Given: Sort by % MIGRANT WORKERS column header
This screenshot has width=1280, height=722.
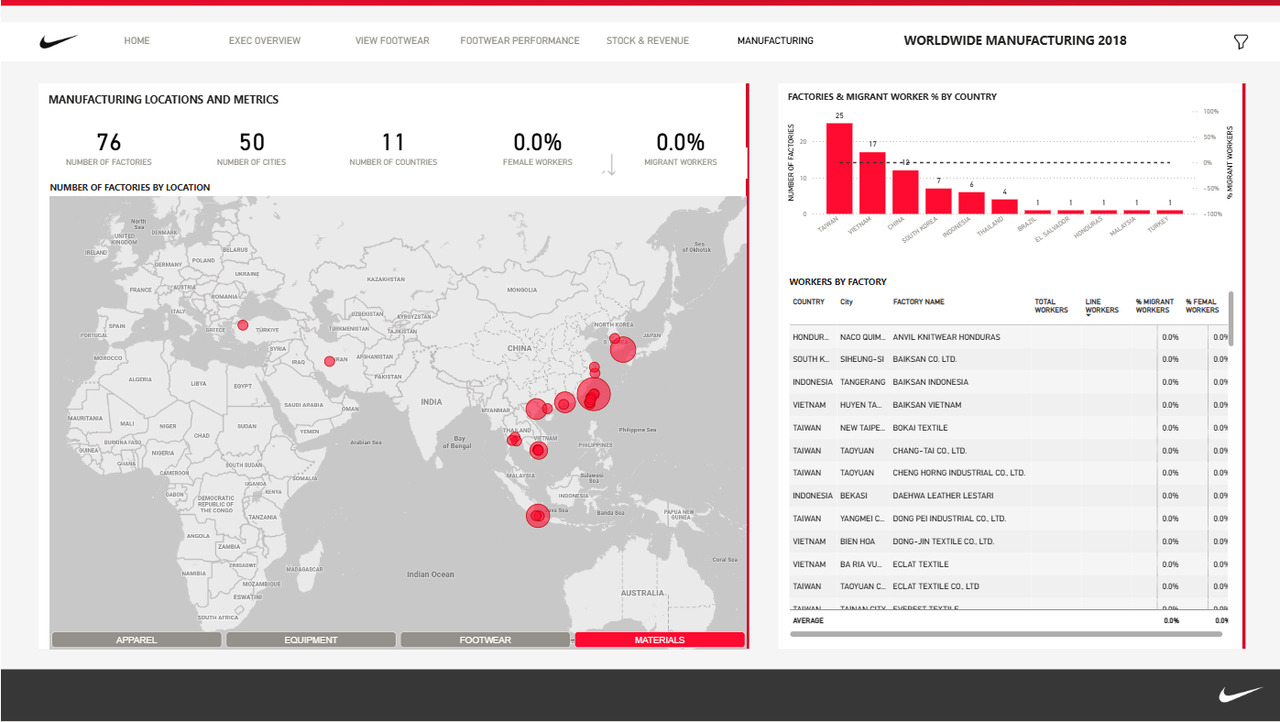Looking at the screenshot, I should pyautogui.click(x=1154, y=306).
